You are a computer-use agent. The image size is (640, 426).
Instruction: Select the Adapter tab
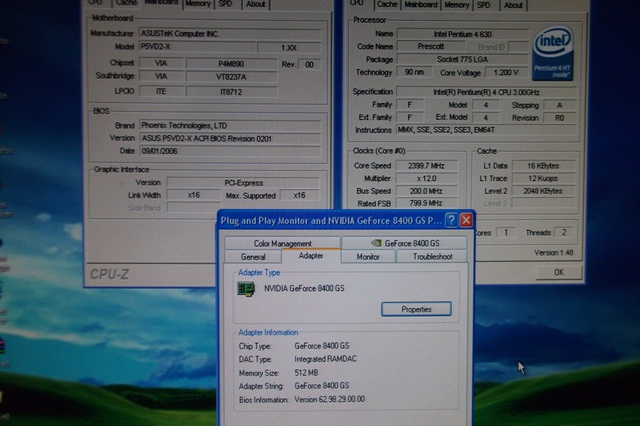tap(311, 257)
